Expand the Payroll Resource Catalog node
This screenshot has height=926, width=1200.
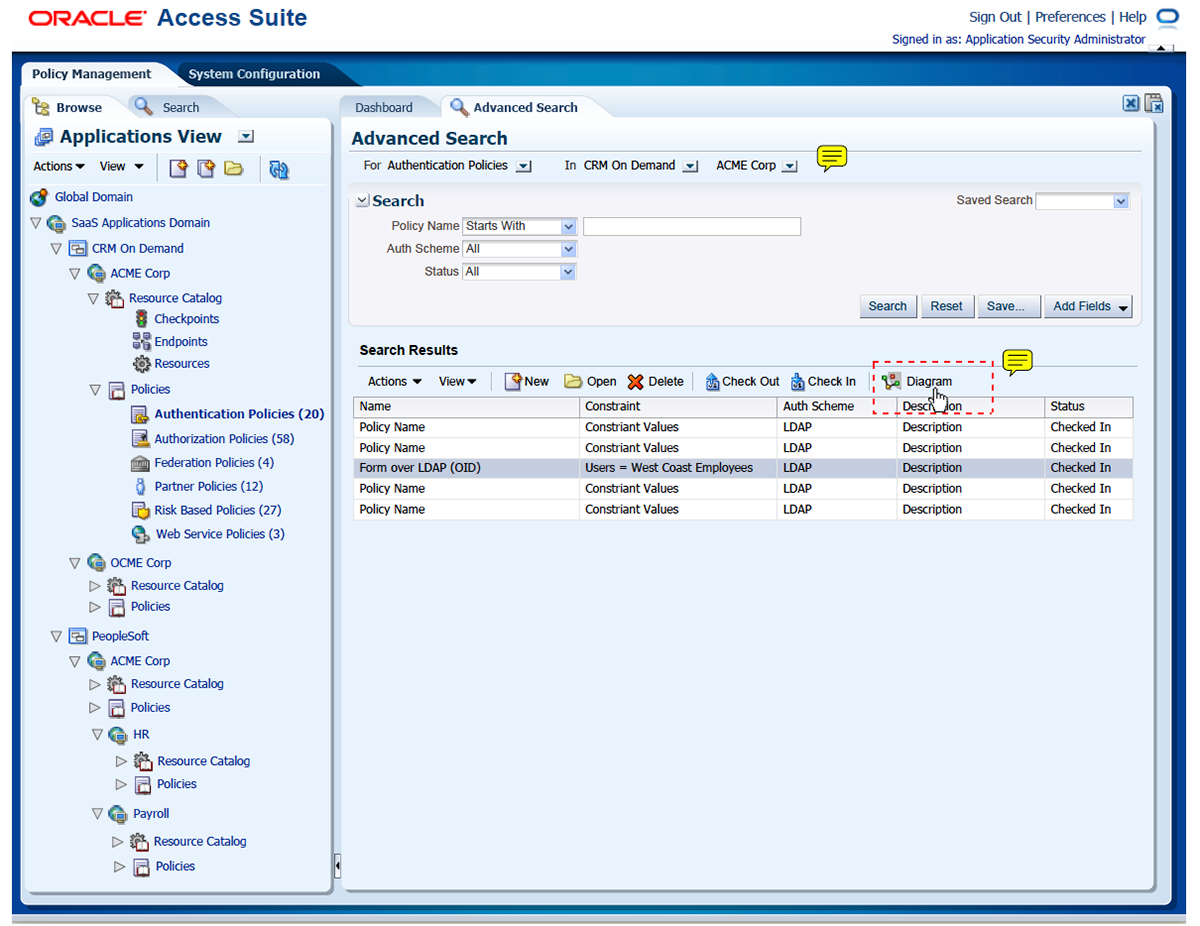tap(118, 842)
